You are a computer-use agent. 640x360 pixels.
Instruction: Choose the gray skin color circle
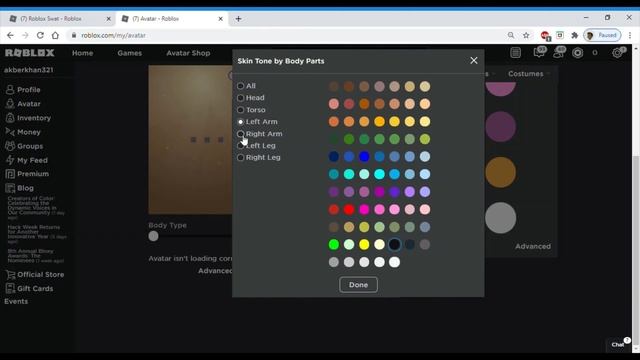(500, 218)
